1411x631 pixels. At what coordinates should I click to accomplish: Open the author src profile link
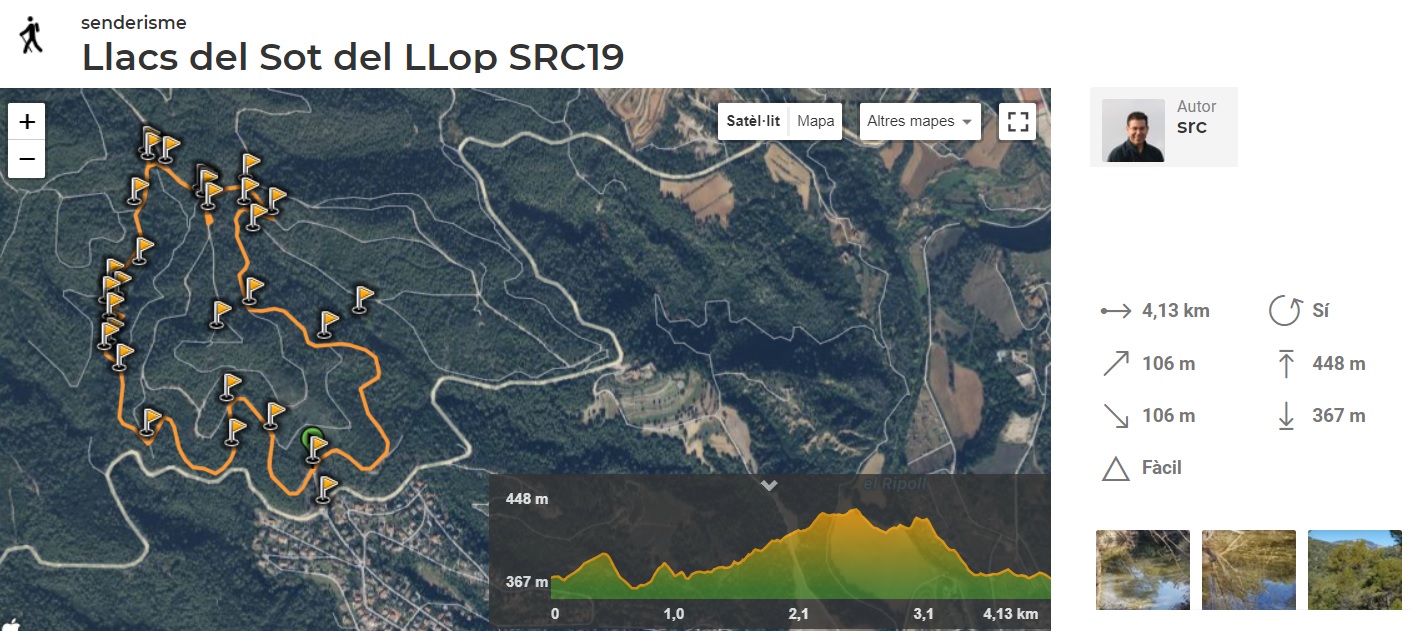pos(1192,127)
